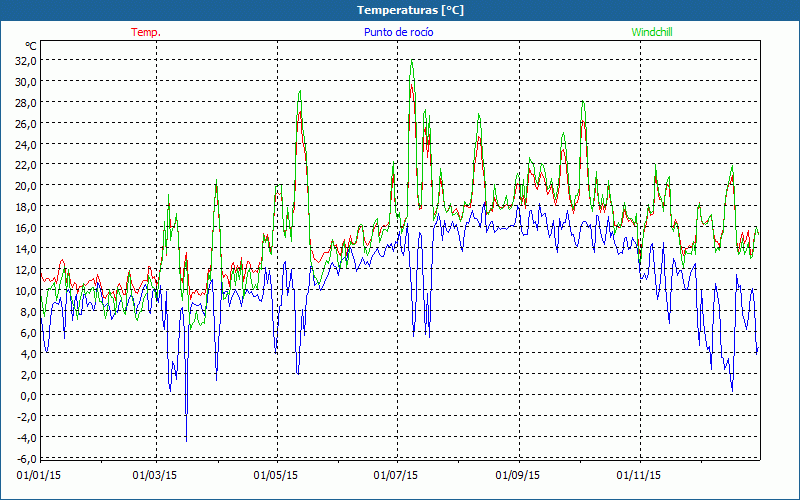Click the 18,0 y-axis value

click(26, 207)
